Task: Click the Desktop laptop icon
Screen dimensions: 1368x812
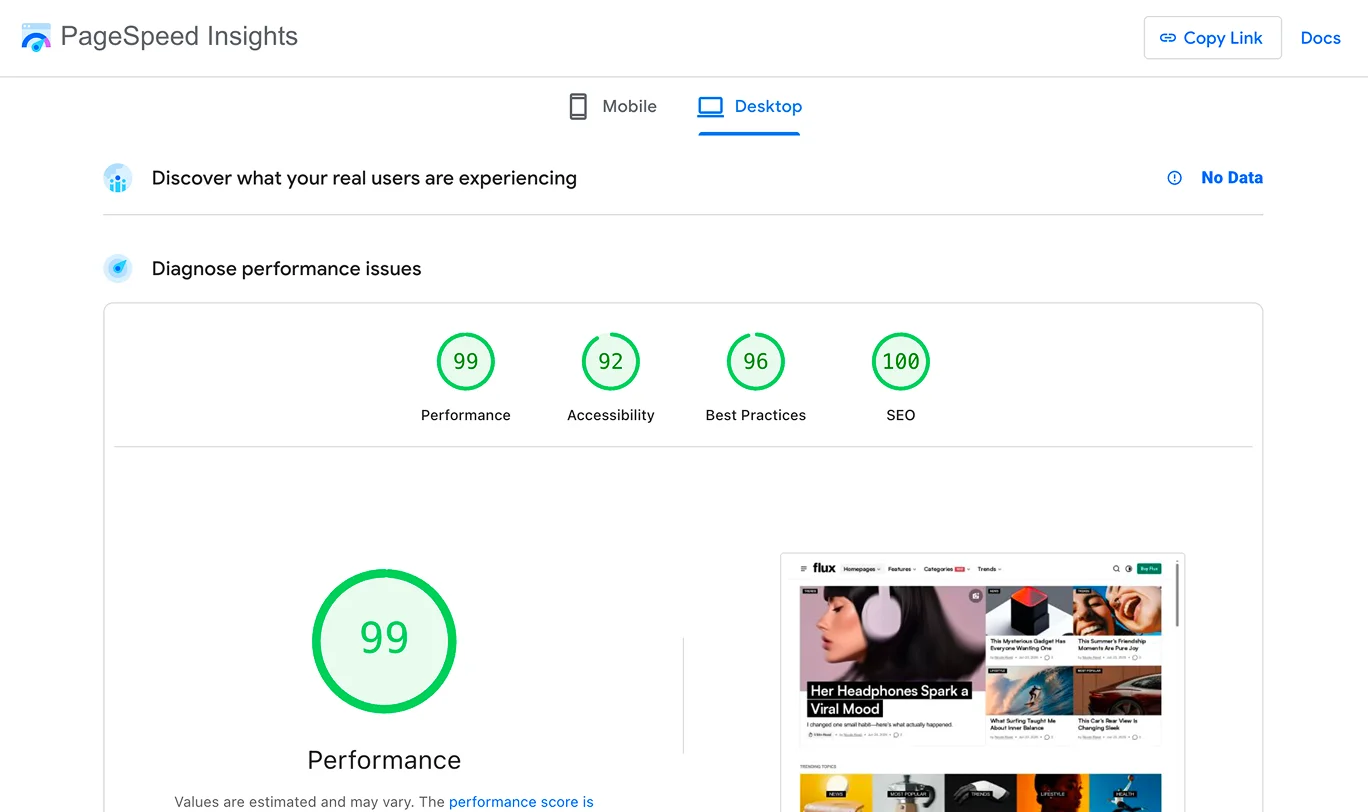Action: pos(710,107)
